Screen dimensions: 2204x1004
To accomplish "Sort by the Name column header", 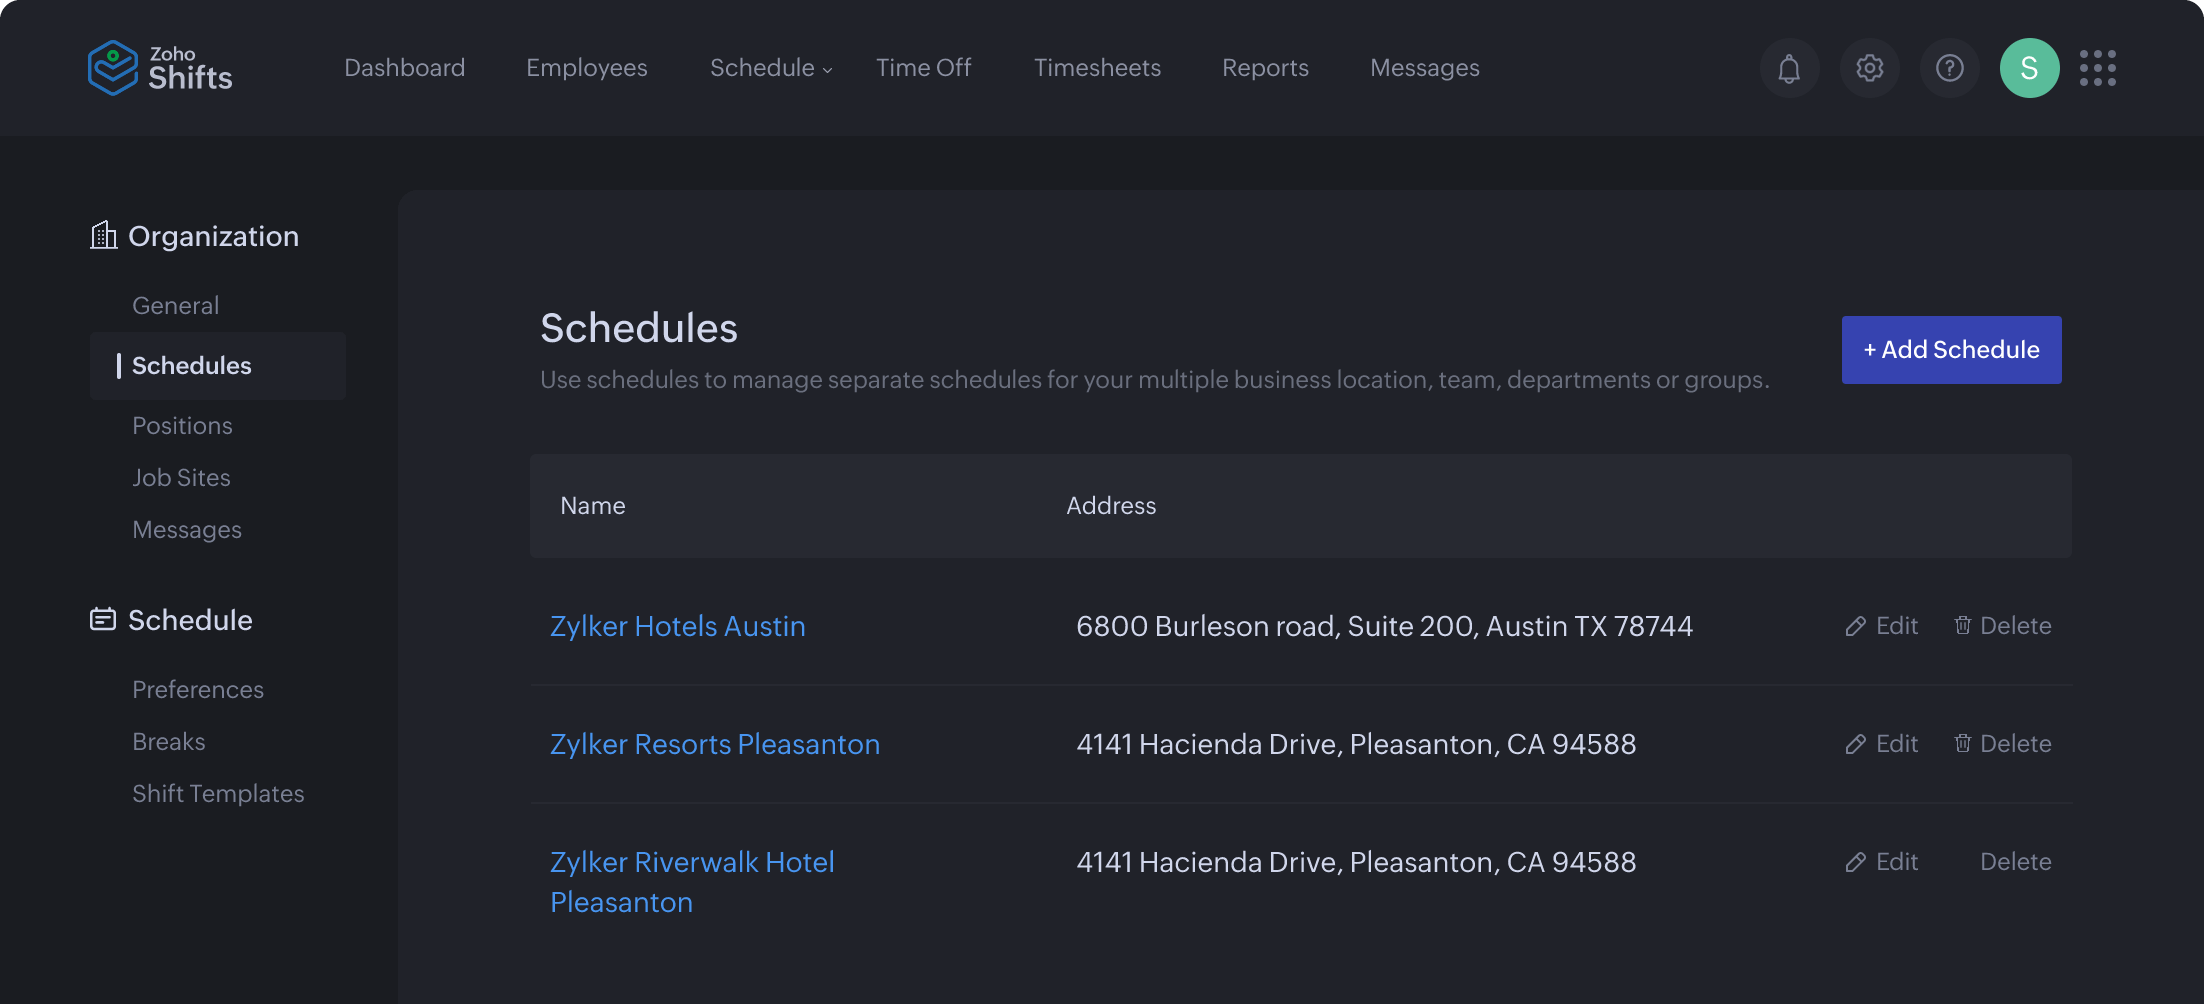I will coord(592,505).
